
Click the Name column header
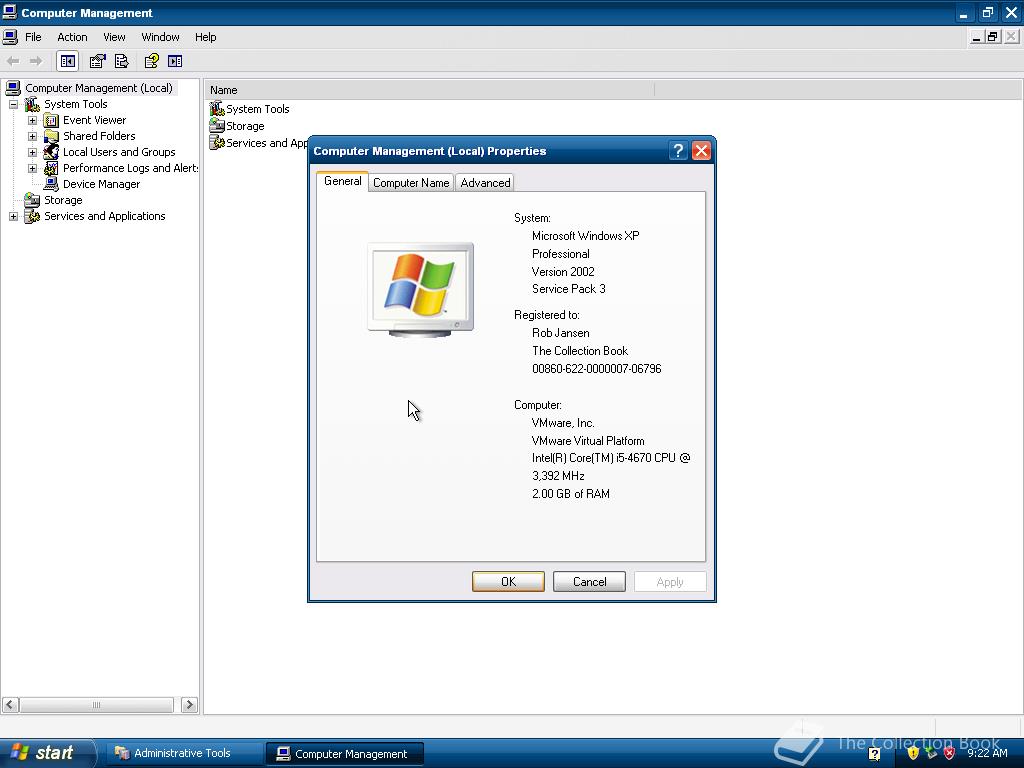tap(430, 90)
